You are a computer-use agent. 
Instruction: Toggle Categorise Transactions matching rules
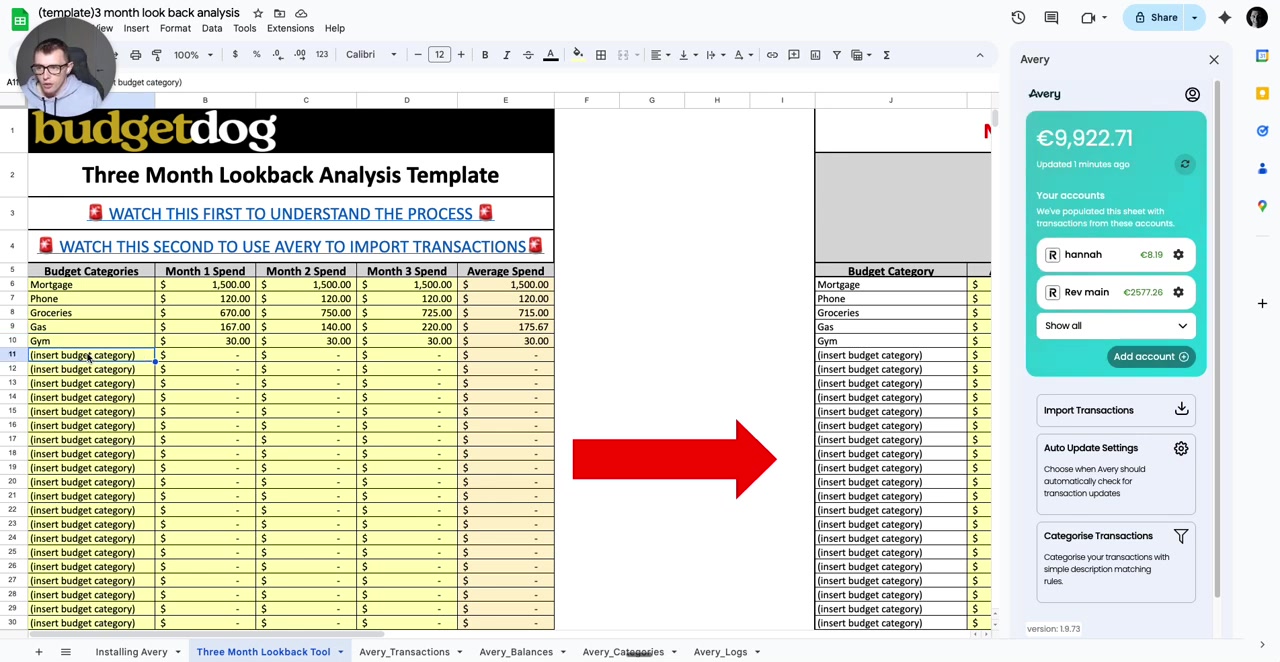(1181, 536)
